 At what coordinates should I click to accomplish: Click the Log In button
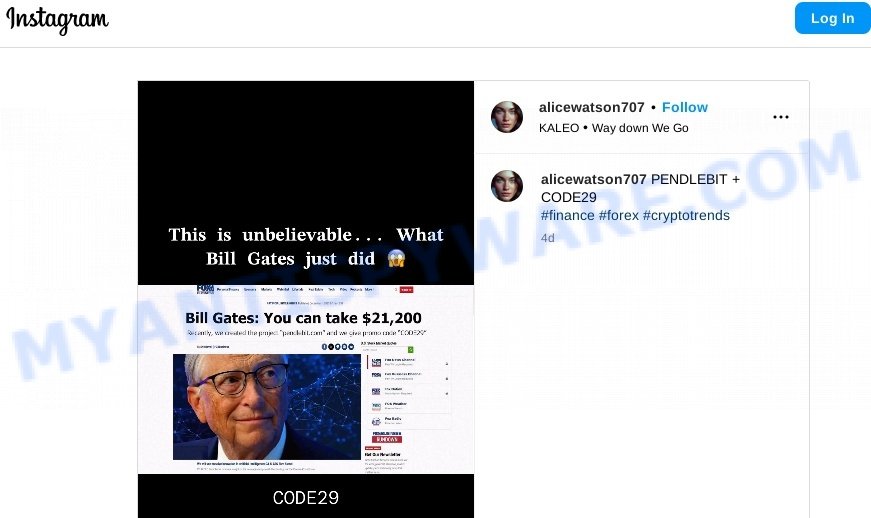coord(832,18)
